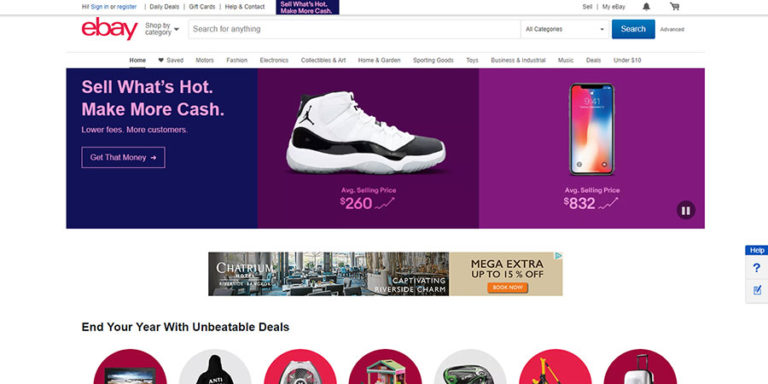Click the Sign in link

pos(100,7)
